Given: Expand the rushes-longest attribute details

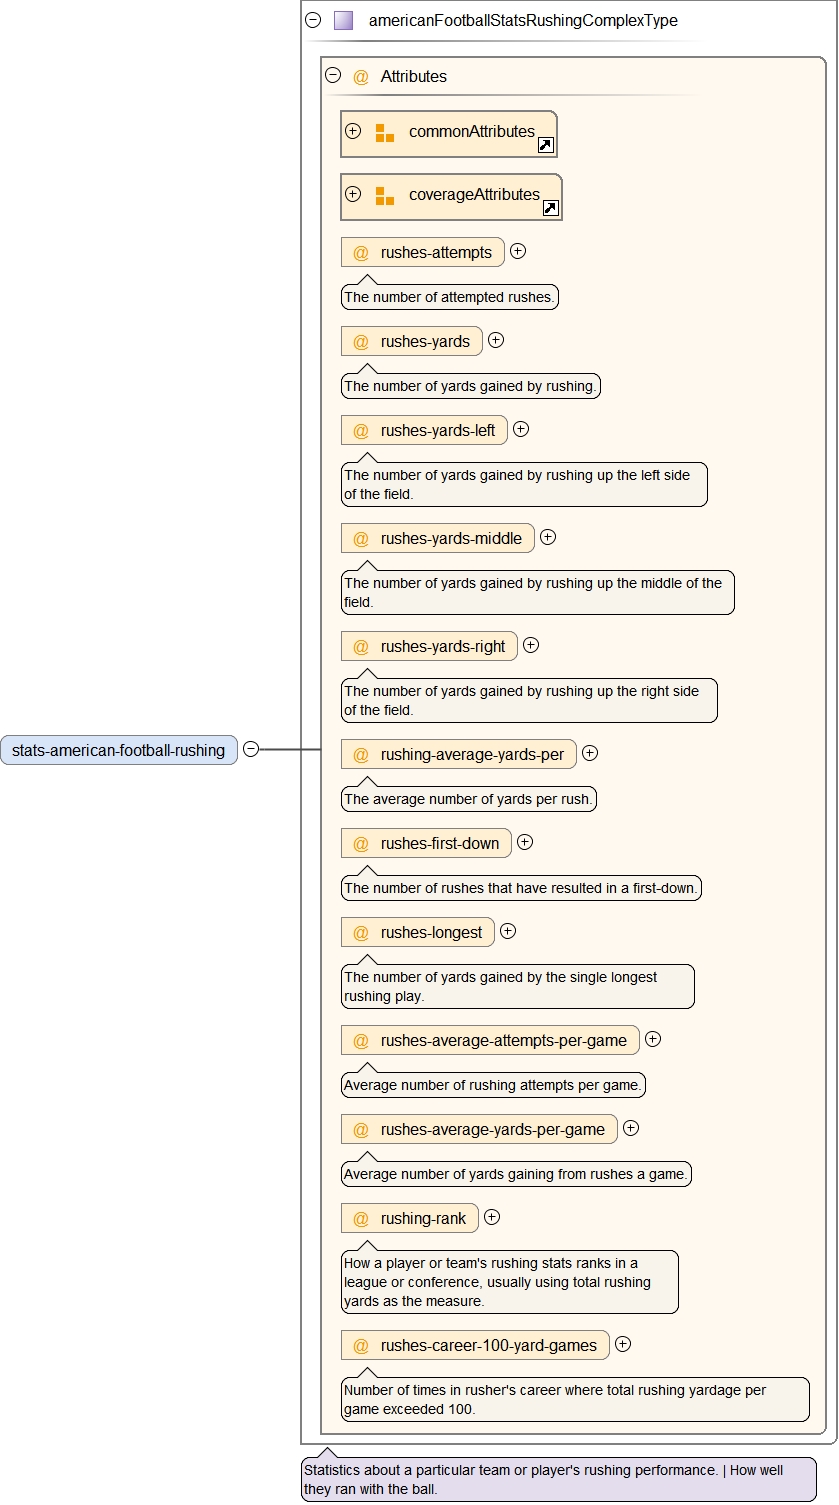Looking at the screenshot, I should pyautogui.click(x=508, y=931).
